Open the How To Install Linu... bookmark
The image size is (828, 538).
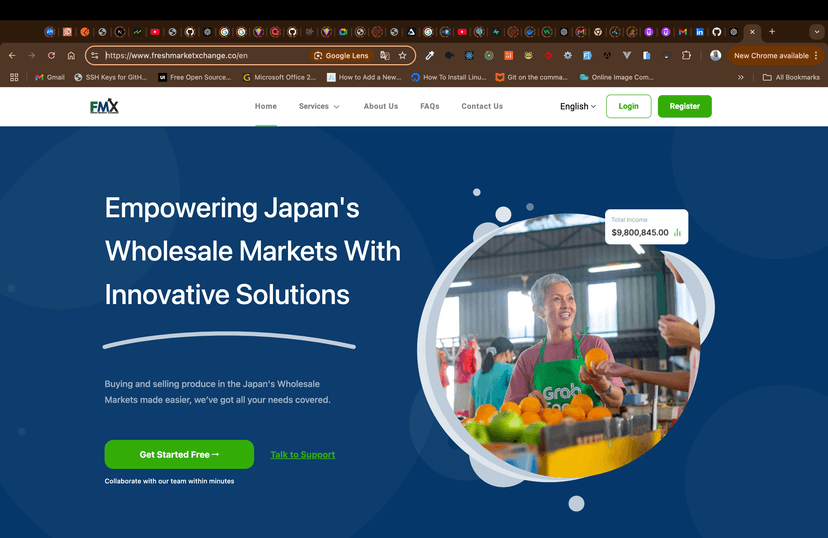(x=448, y=77)
